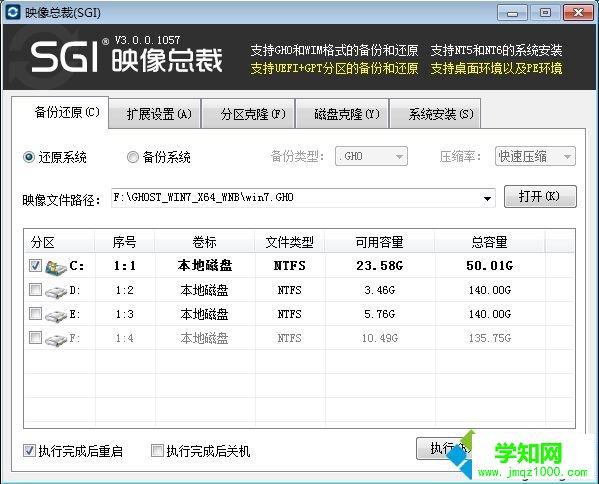Screen dimensions: 599x484
Task: Click the 执行 button
Action: coord(445,448)
